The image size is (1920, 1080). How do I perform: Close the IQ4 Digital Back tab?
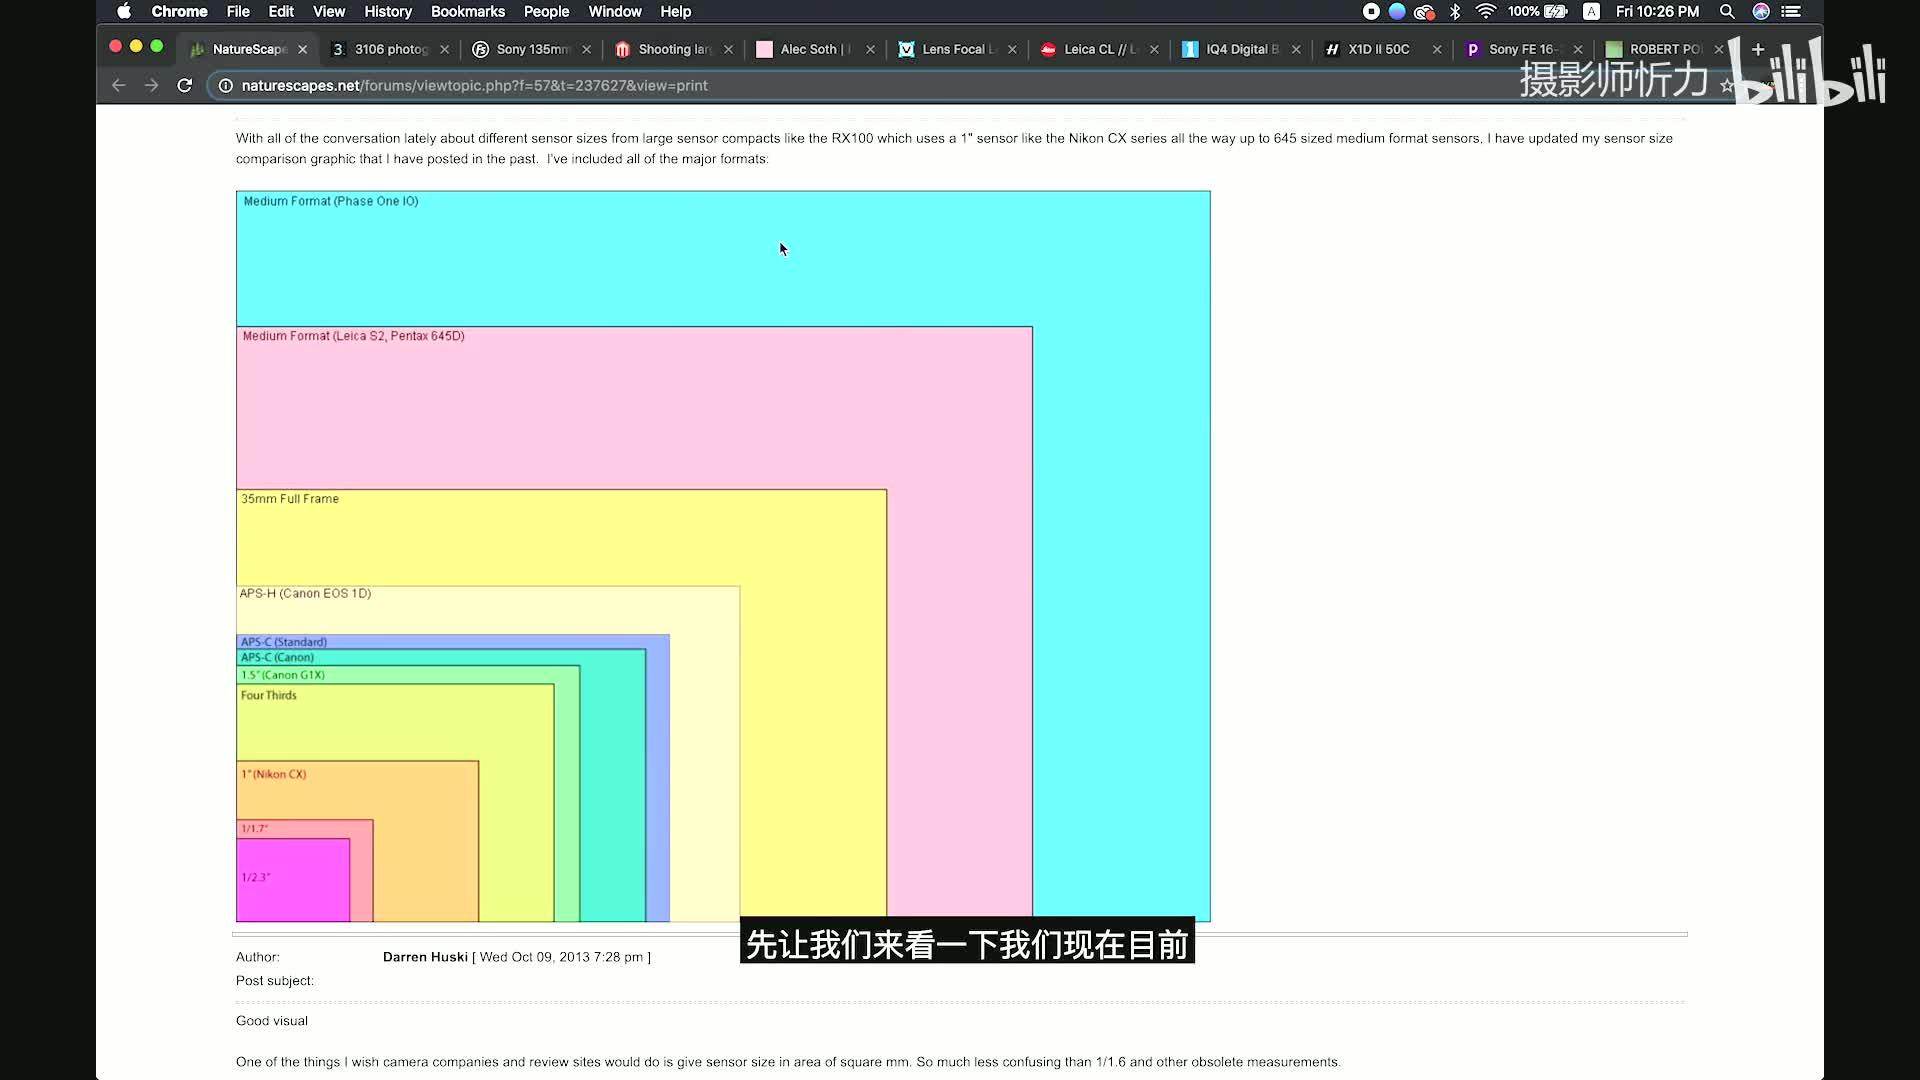[x=1297, y=49]
